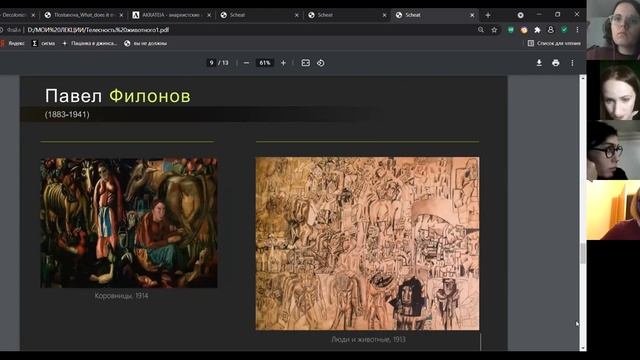Open the reading list button
Screen dimensions: 640x360
pyautogui.click(x=554, y=43)
